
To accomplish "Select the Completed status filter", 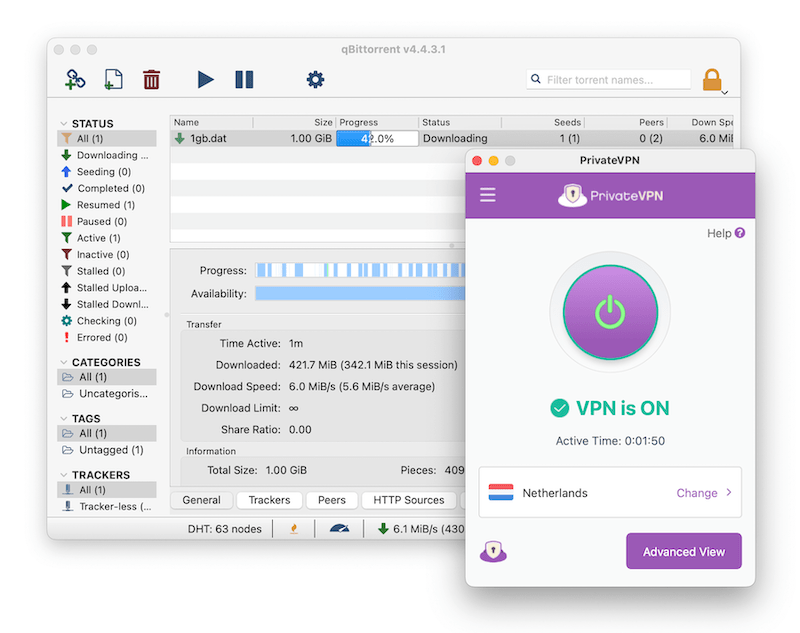I will 100,188.
